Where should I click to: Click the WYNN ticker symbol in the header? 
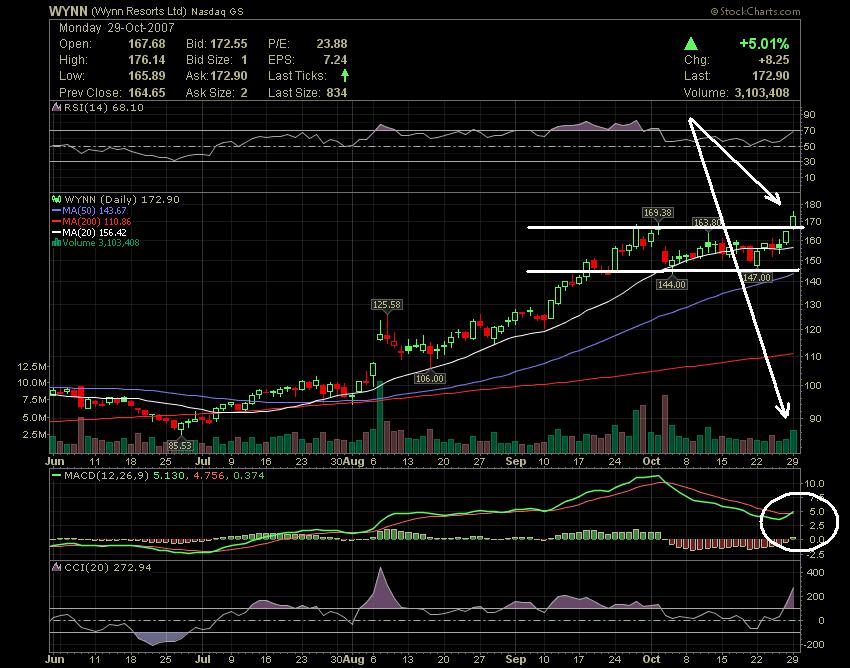click(68, 11)
